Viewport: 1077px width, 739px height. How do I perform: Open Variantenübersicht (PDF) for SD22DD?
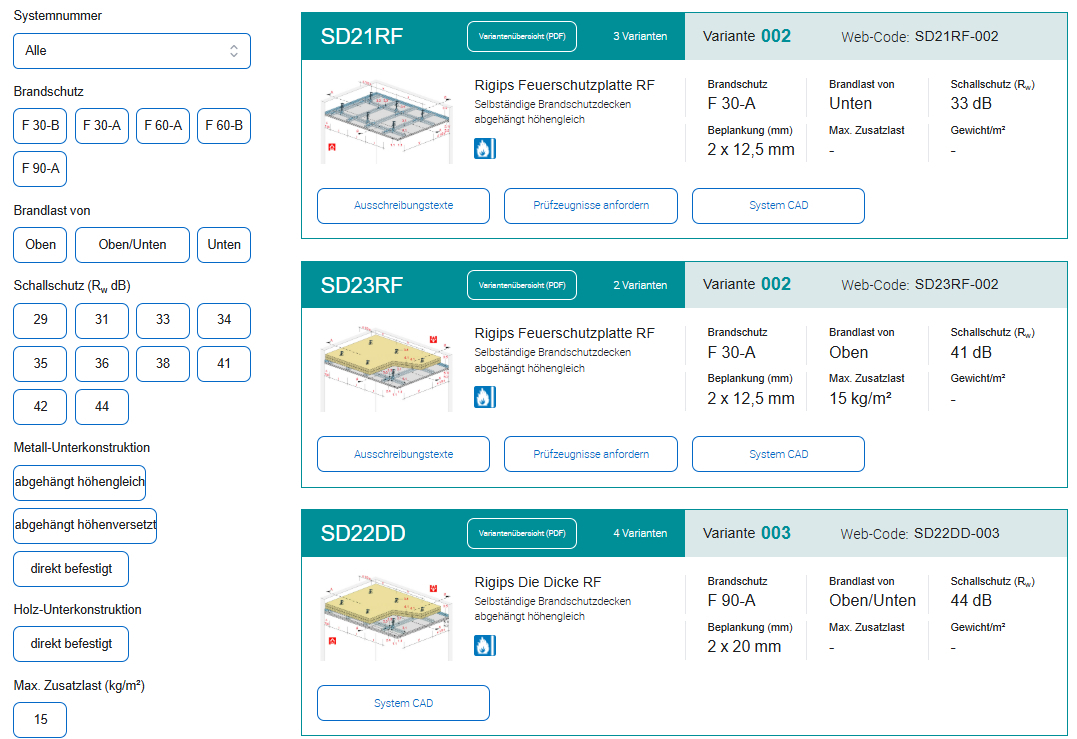[x=522, y=533]
